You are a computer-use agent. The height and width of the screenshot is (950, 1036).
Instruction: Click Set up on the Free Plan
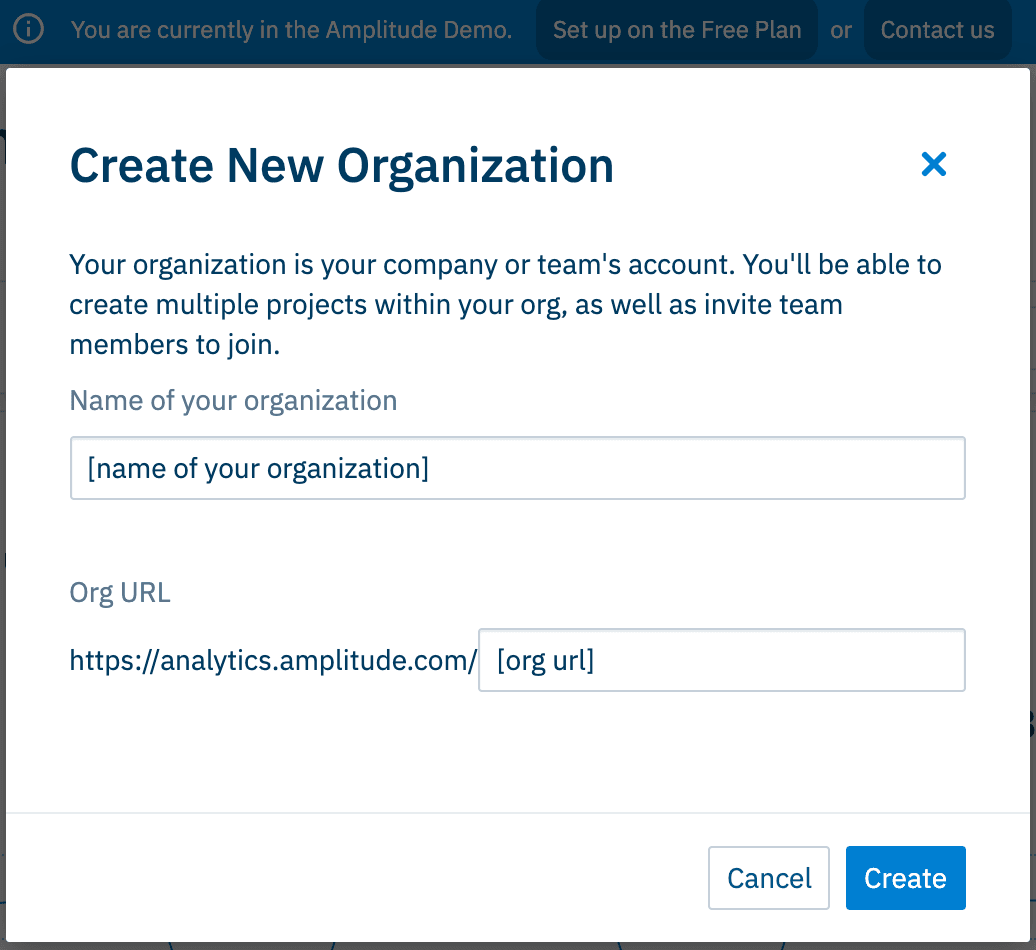(677, 30)
